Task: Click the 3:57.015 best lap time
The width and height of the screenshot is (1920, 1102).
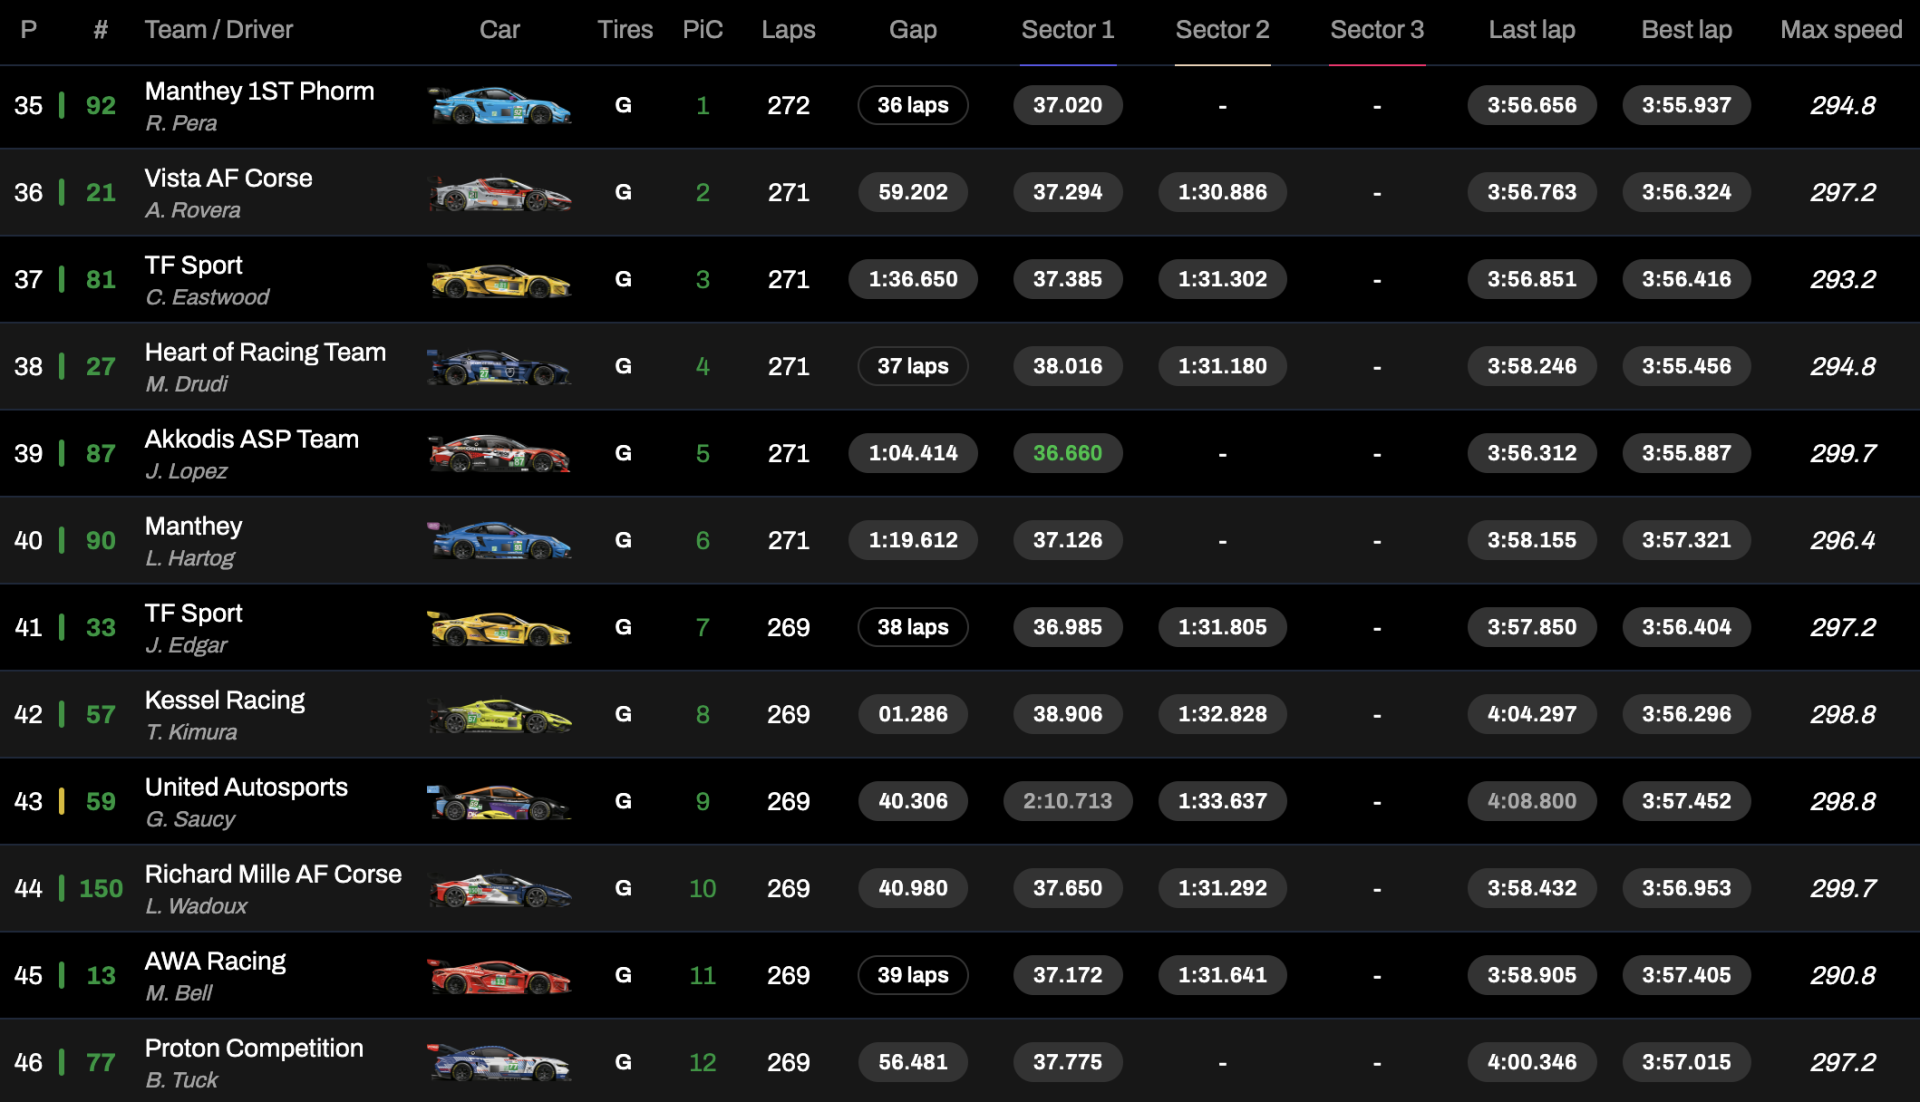Action: (1686, 1062)
